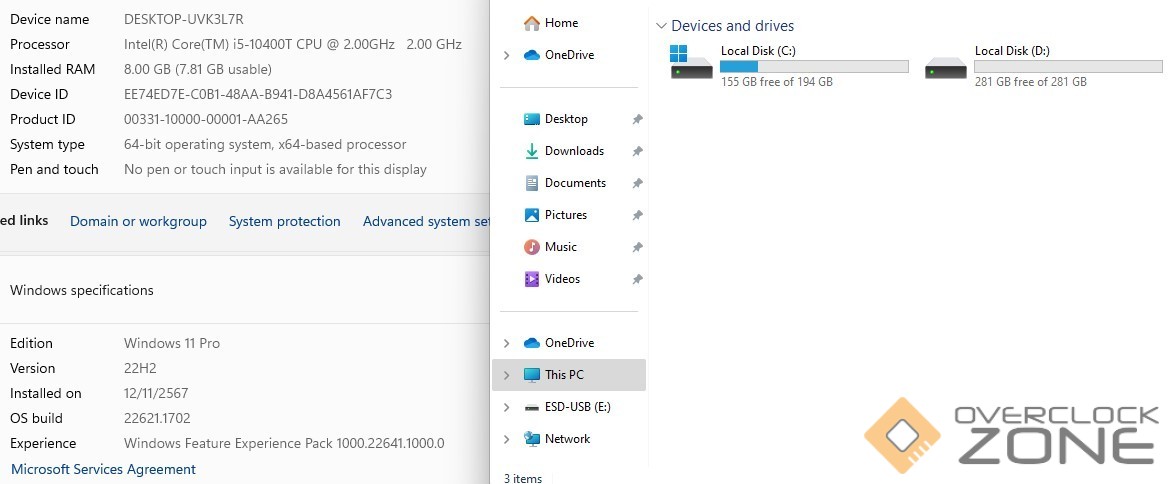Unpin Pictures using its pin icon
1169x484 pixels.
tap(637, 216)
